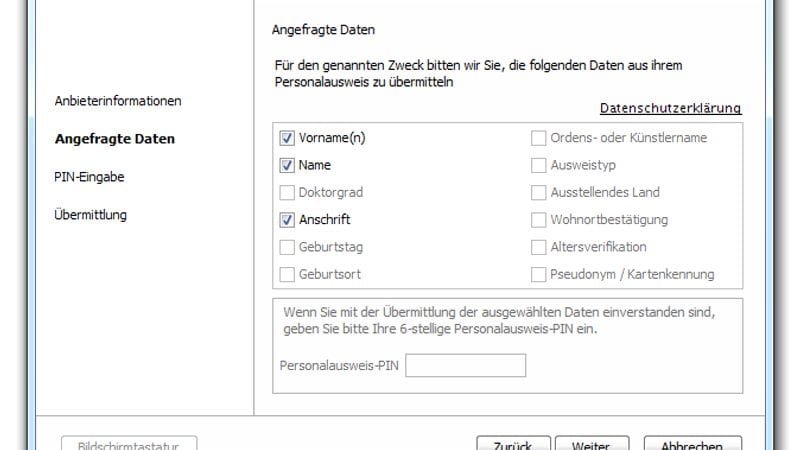This screenshot has width=800, height=450.
Task: Uncheck the Vorname(n) checkbox
Action: point(288,138)
